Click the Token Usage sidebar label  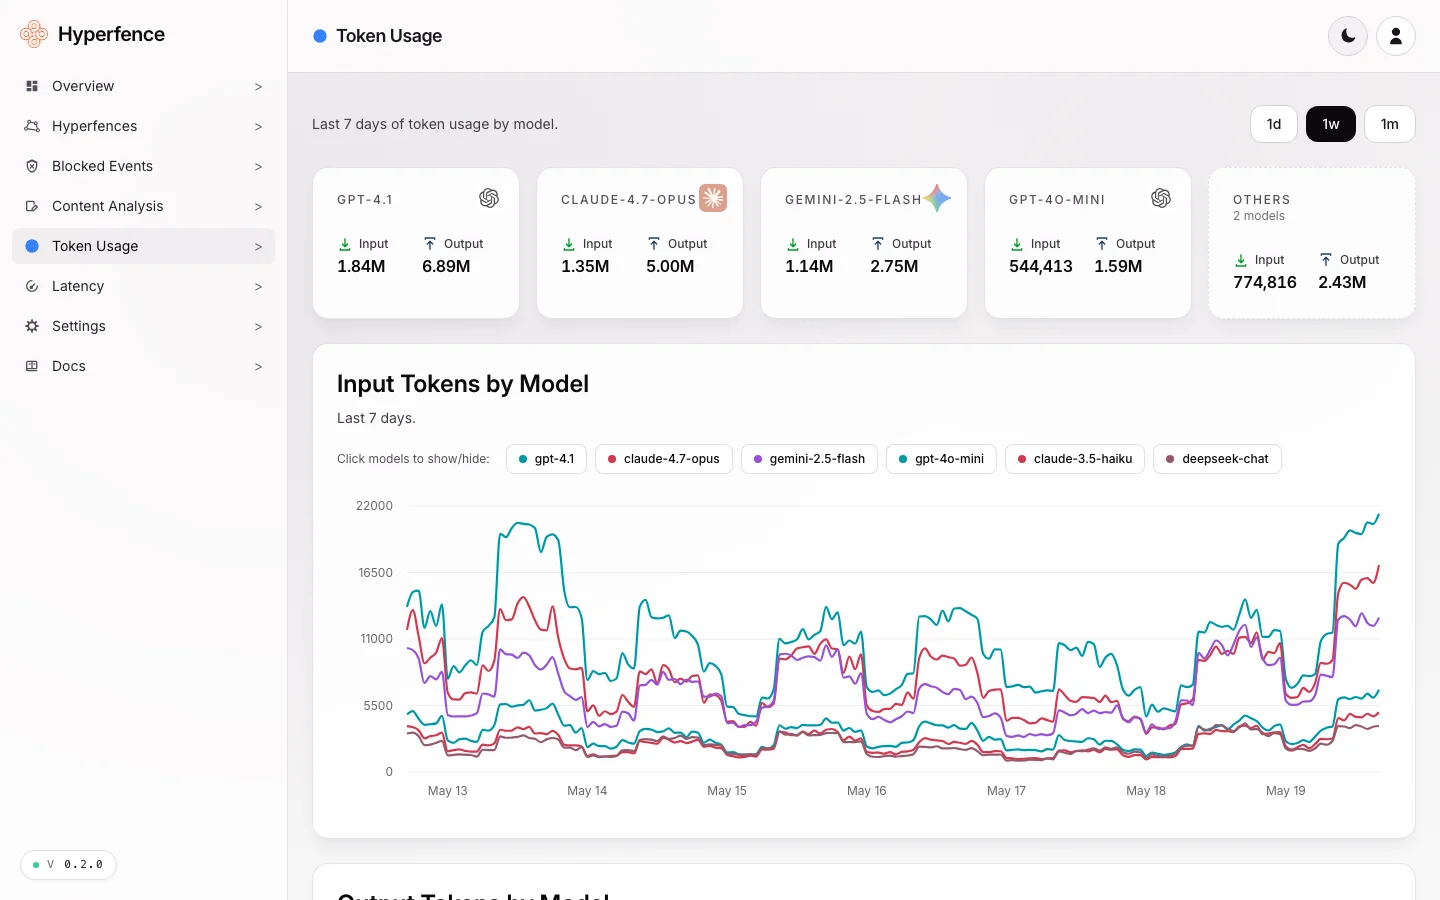pyautogui.click(x=95, y=246)
